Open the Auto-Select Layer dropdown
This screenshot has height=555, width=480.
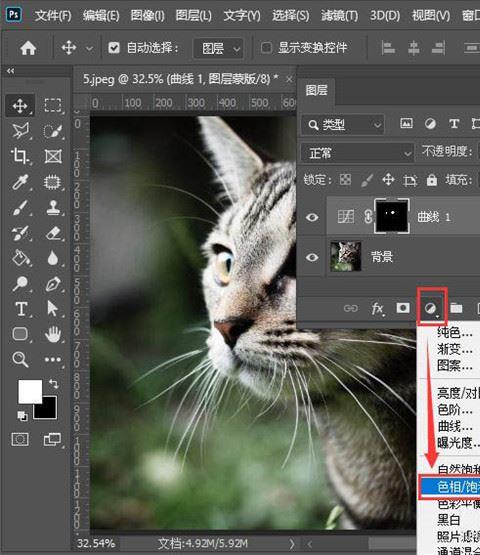point(218,48)
